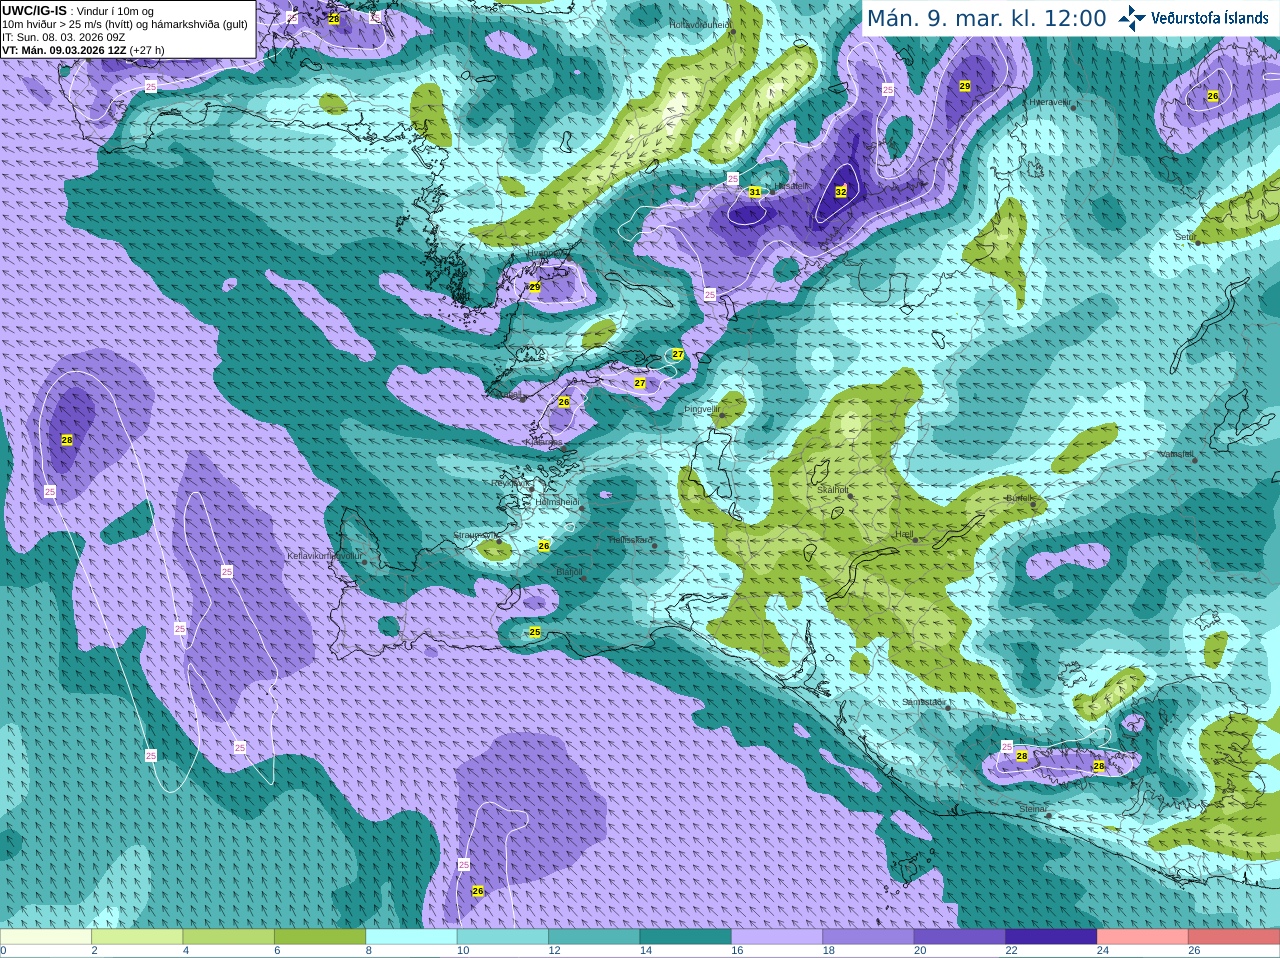Image resolution: width=1280 pixels, height=958 pixels.
Task: Click the Húsafell station label
Action: click(x=792, y=186)
